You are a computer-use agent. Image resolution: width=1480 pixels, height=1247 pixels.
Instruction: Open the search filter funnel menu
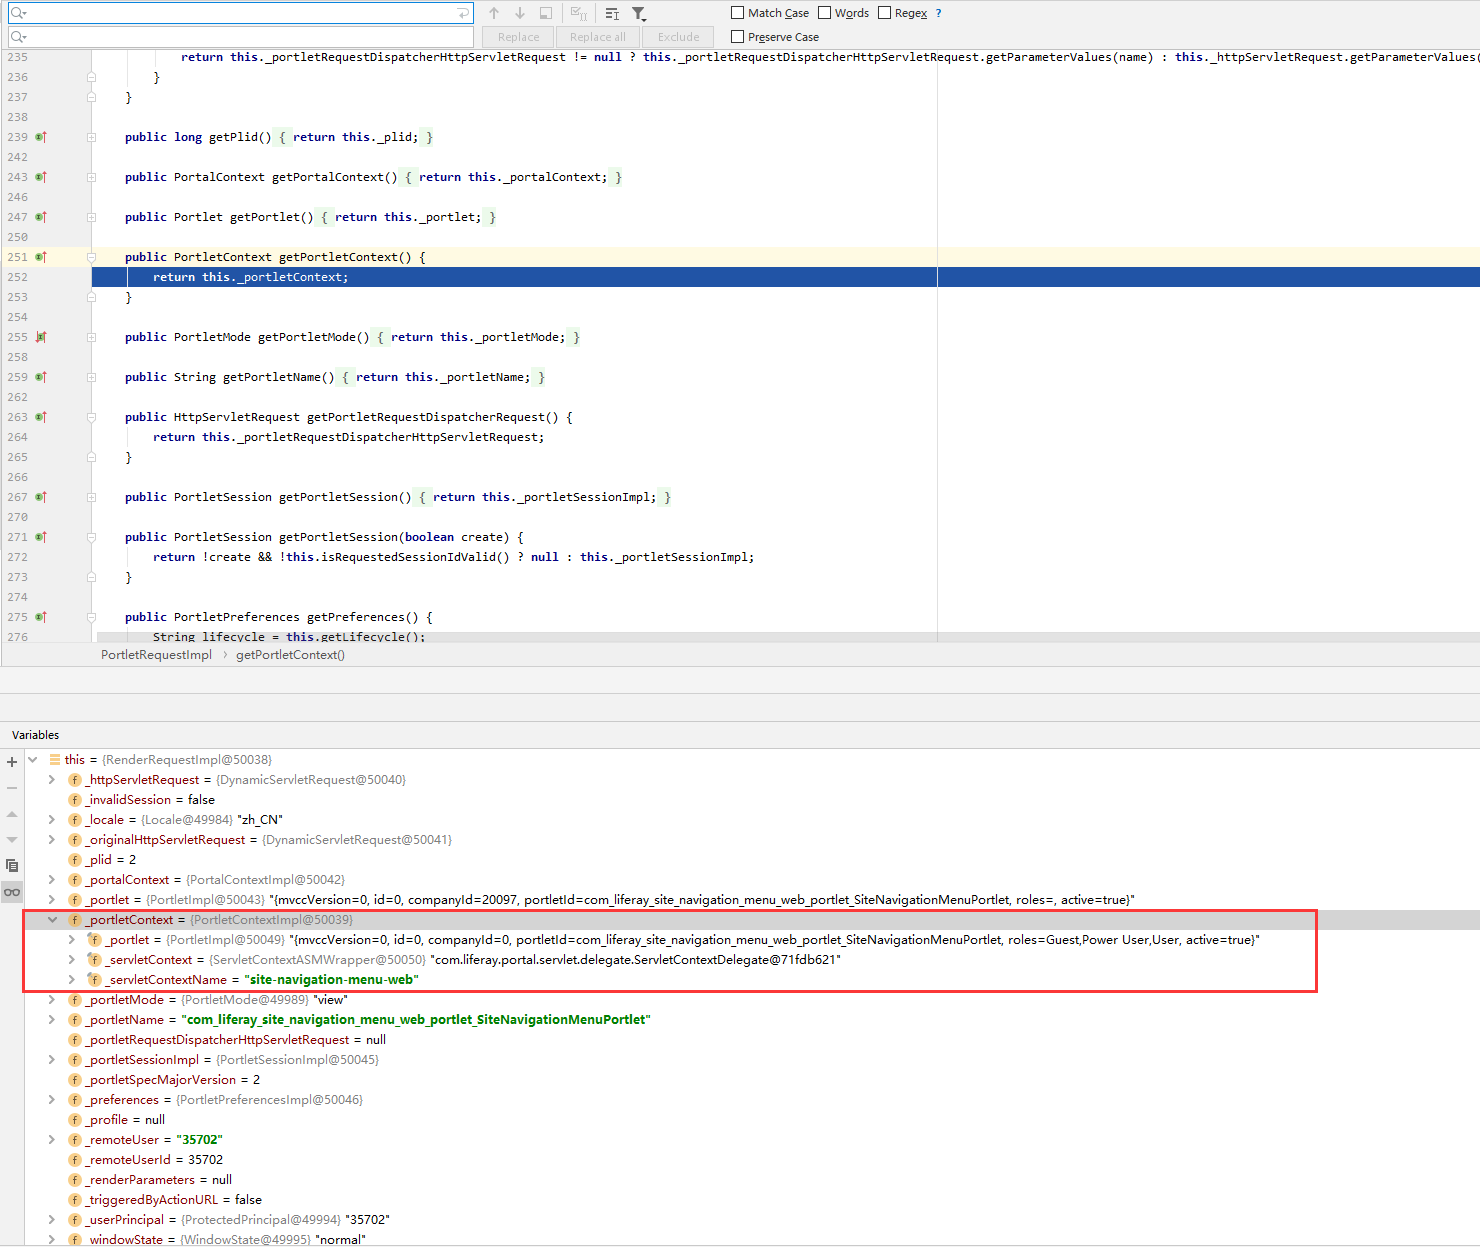pos(639,14)
